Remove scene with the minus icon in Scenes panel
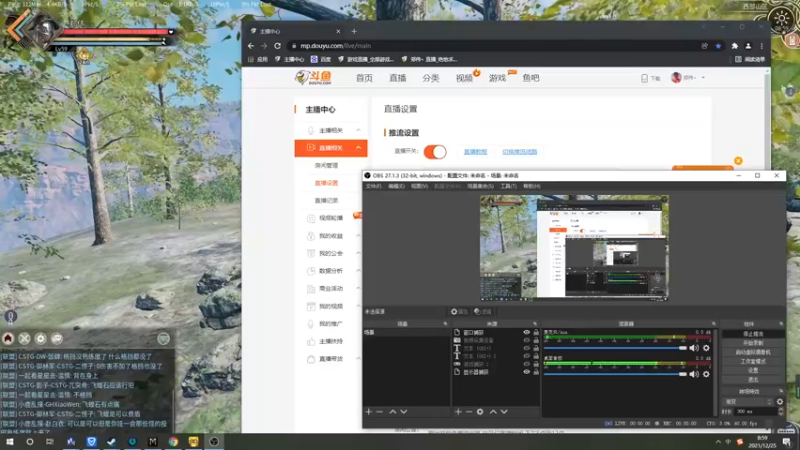 [380, 412]
